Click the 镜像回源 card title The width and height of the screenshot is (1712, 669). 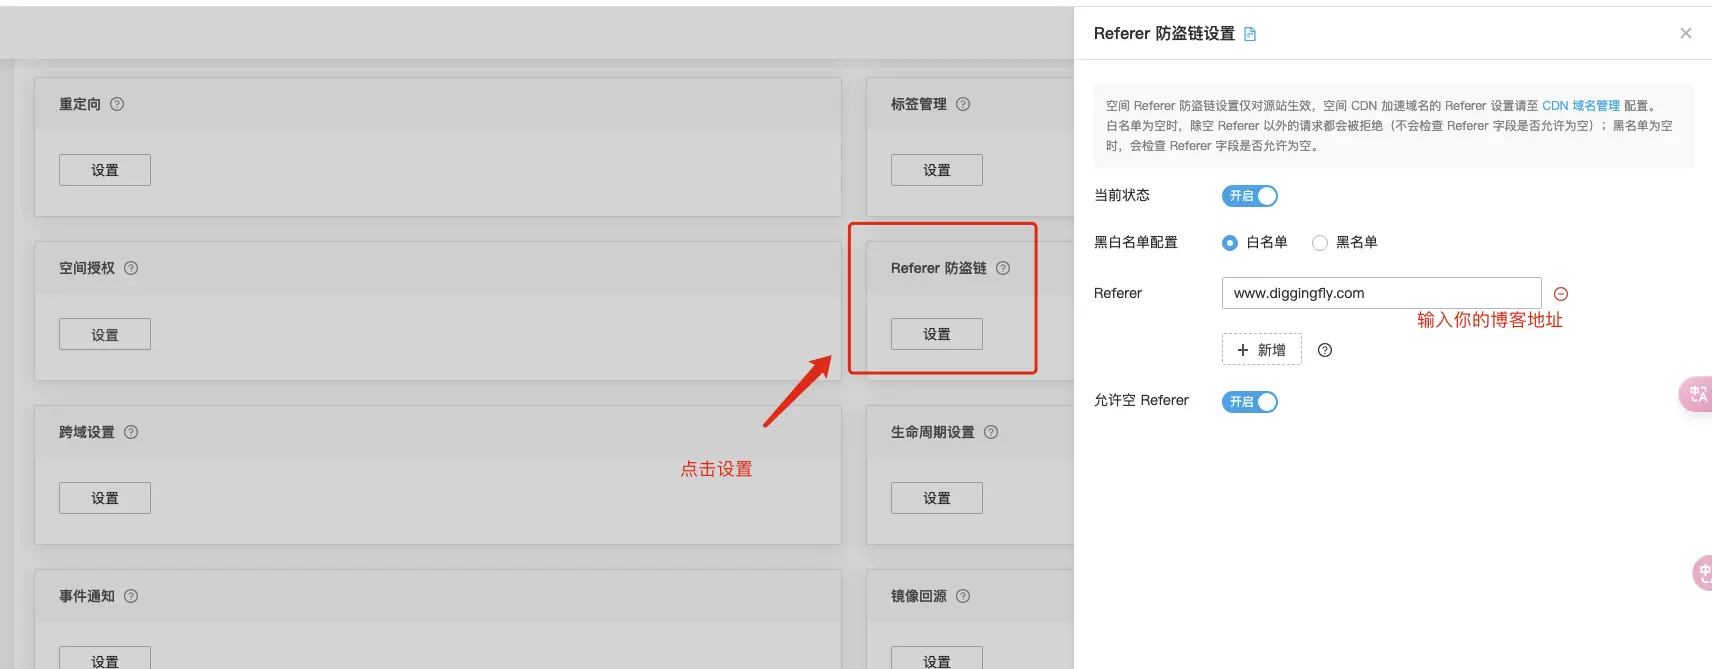click(x=919, y=596)
